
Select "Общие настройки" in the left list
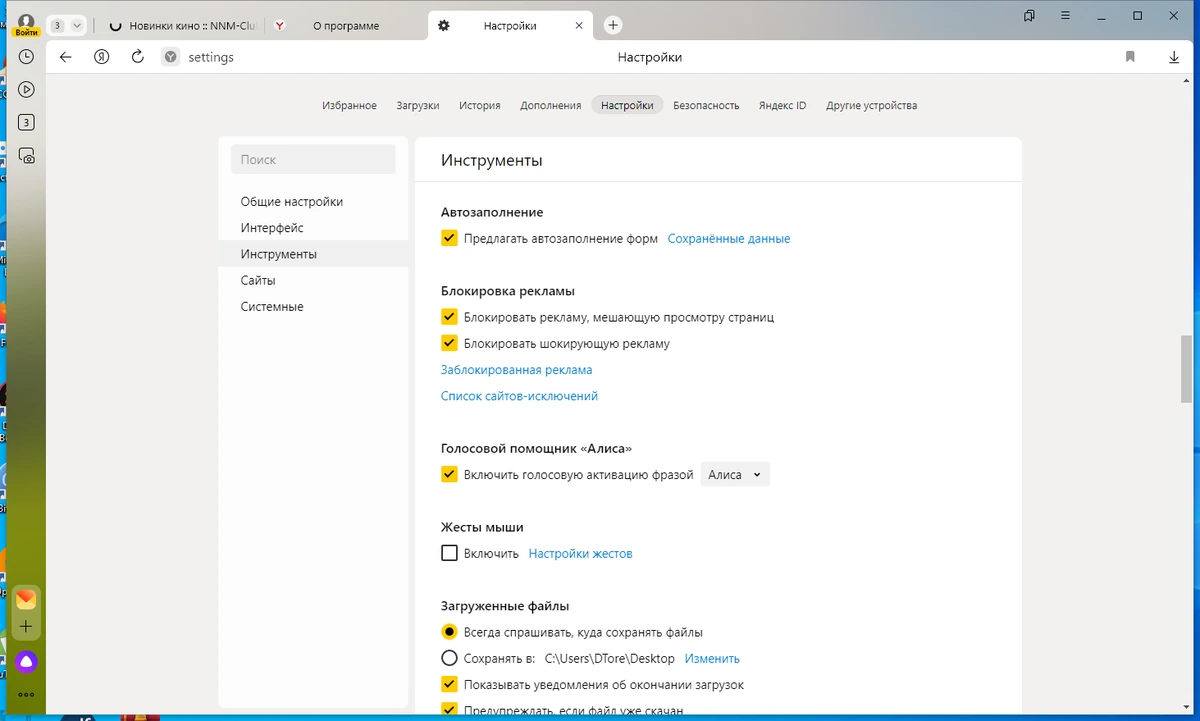point(313,202)
